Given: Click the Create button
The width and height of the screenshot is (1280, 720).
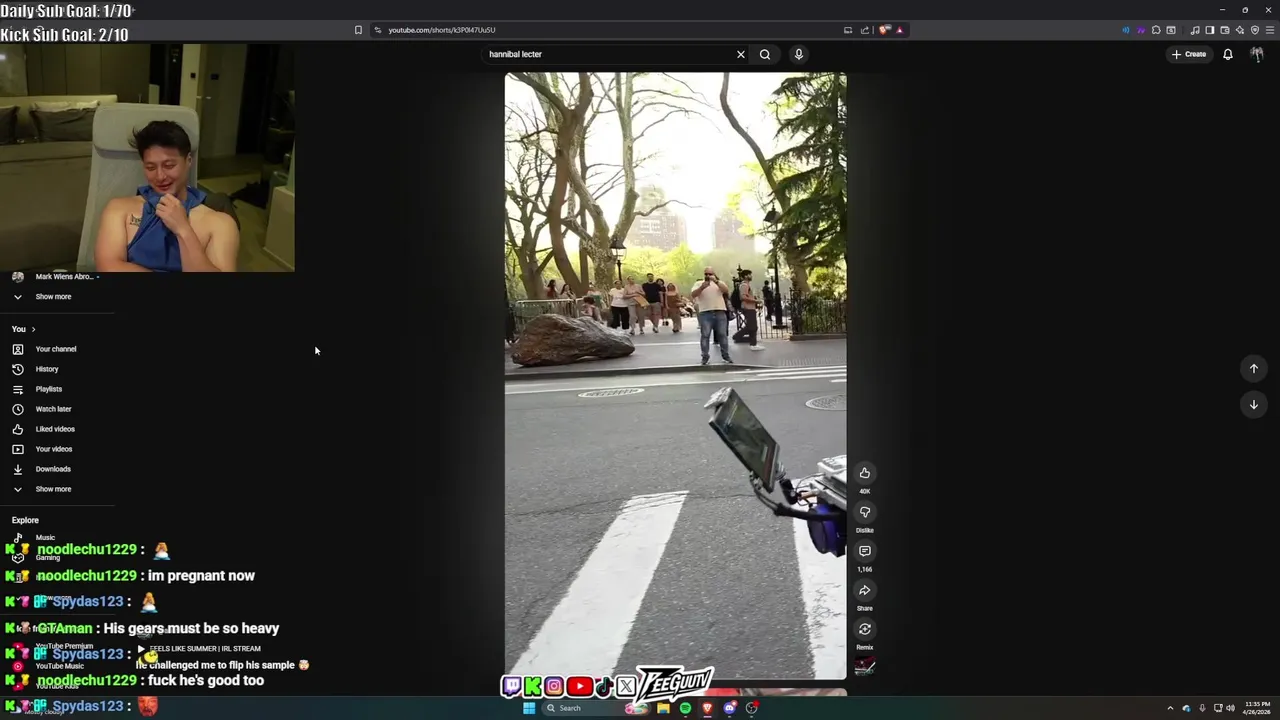Looking at the screenshot, I should [x=1189, y=54].
